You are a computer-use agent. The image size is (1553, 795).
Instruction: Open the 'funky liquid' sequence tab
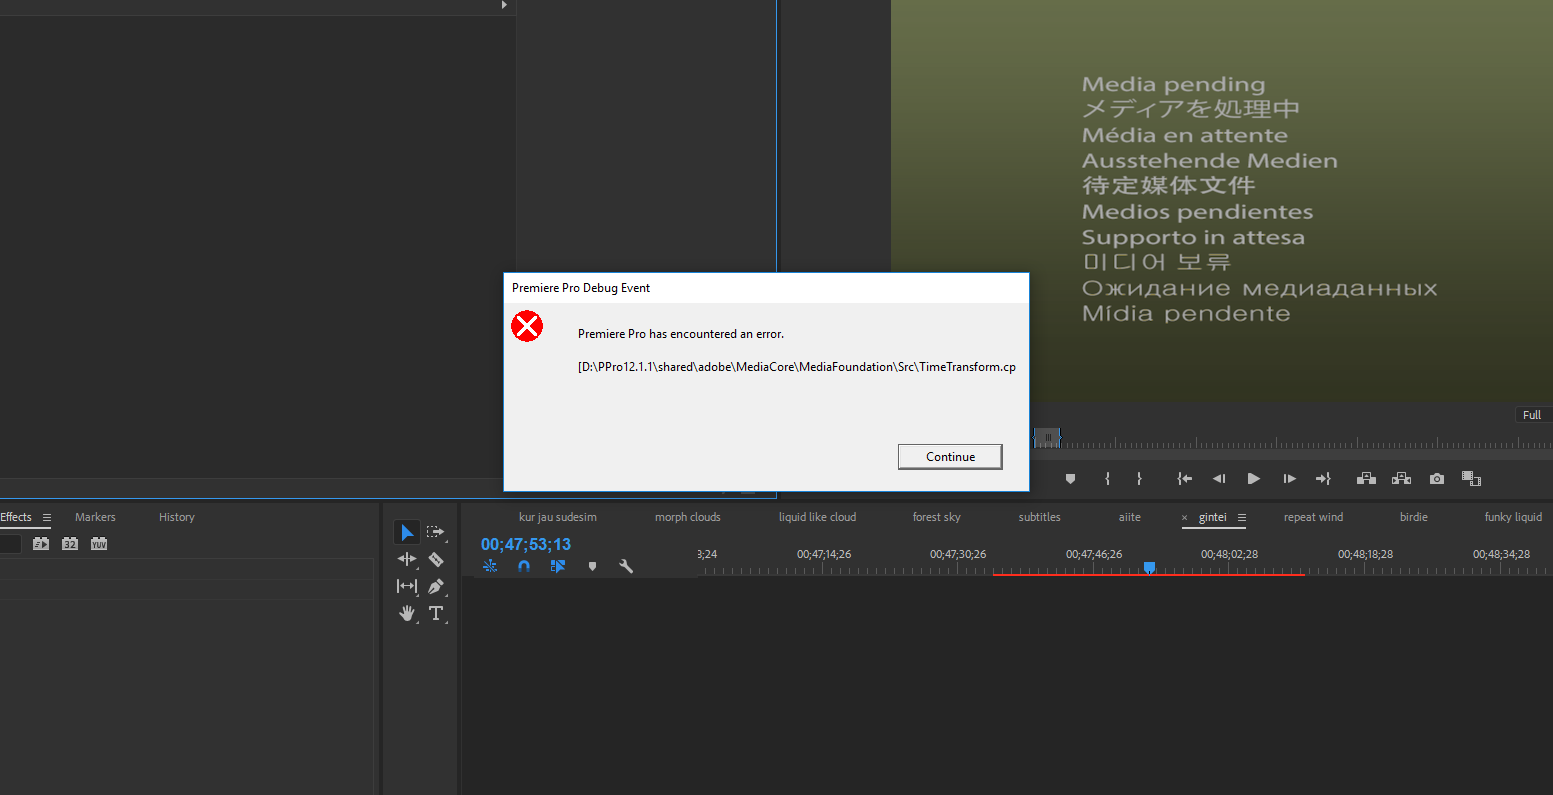tap(1513, 517)
